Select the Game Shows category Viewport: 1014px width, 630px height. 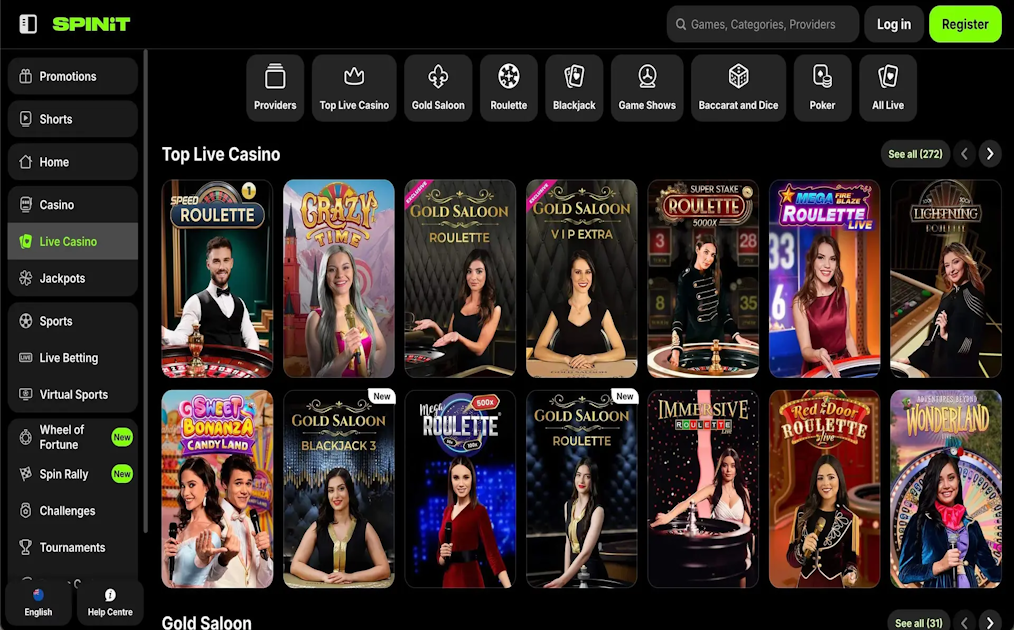647,88
